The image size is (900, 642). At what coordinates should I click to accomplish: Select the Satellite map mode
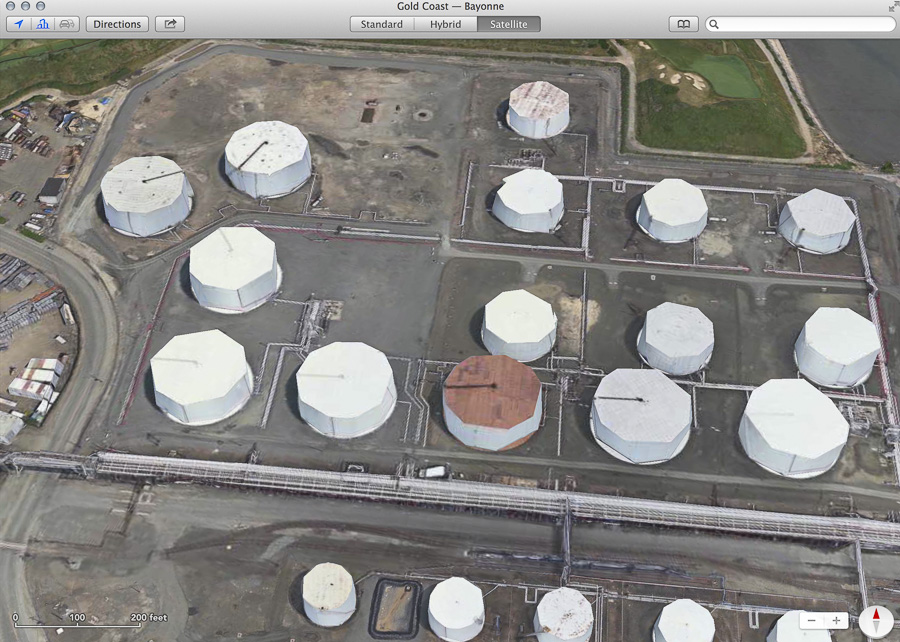point(508,23)
